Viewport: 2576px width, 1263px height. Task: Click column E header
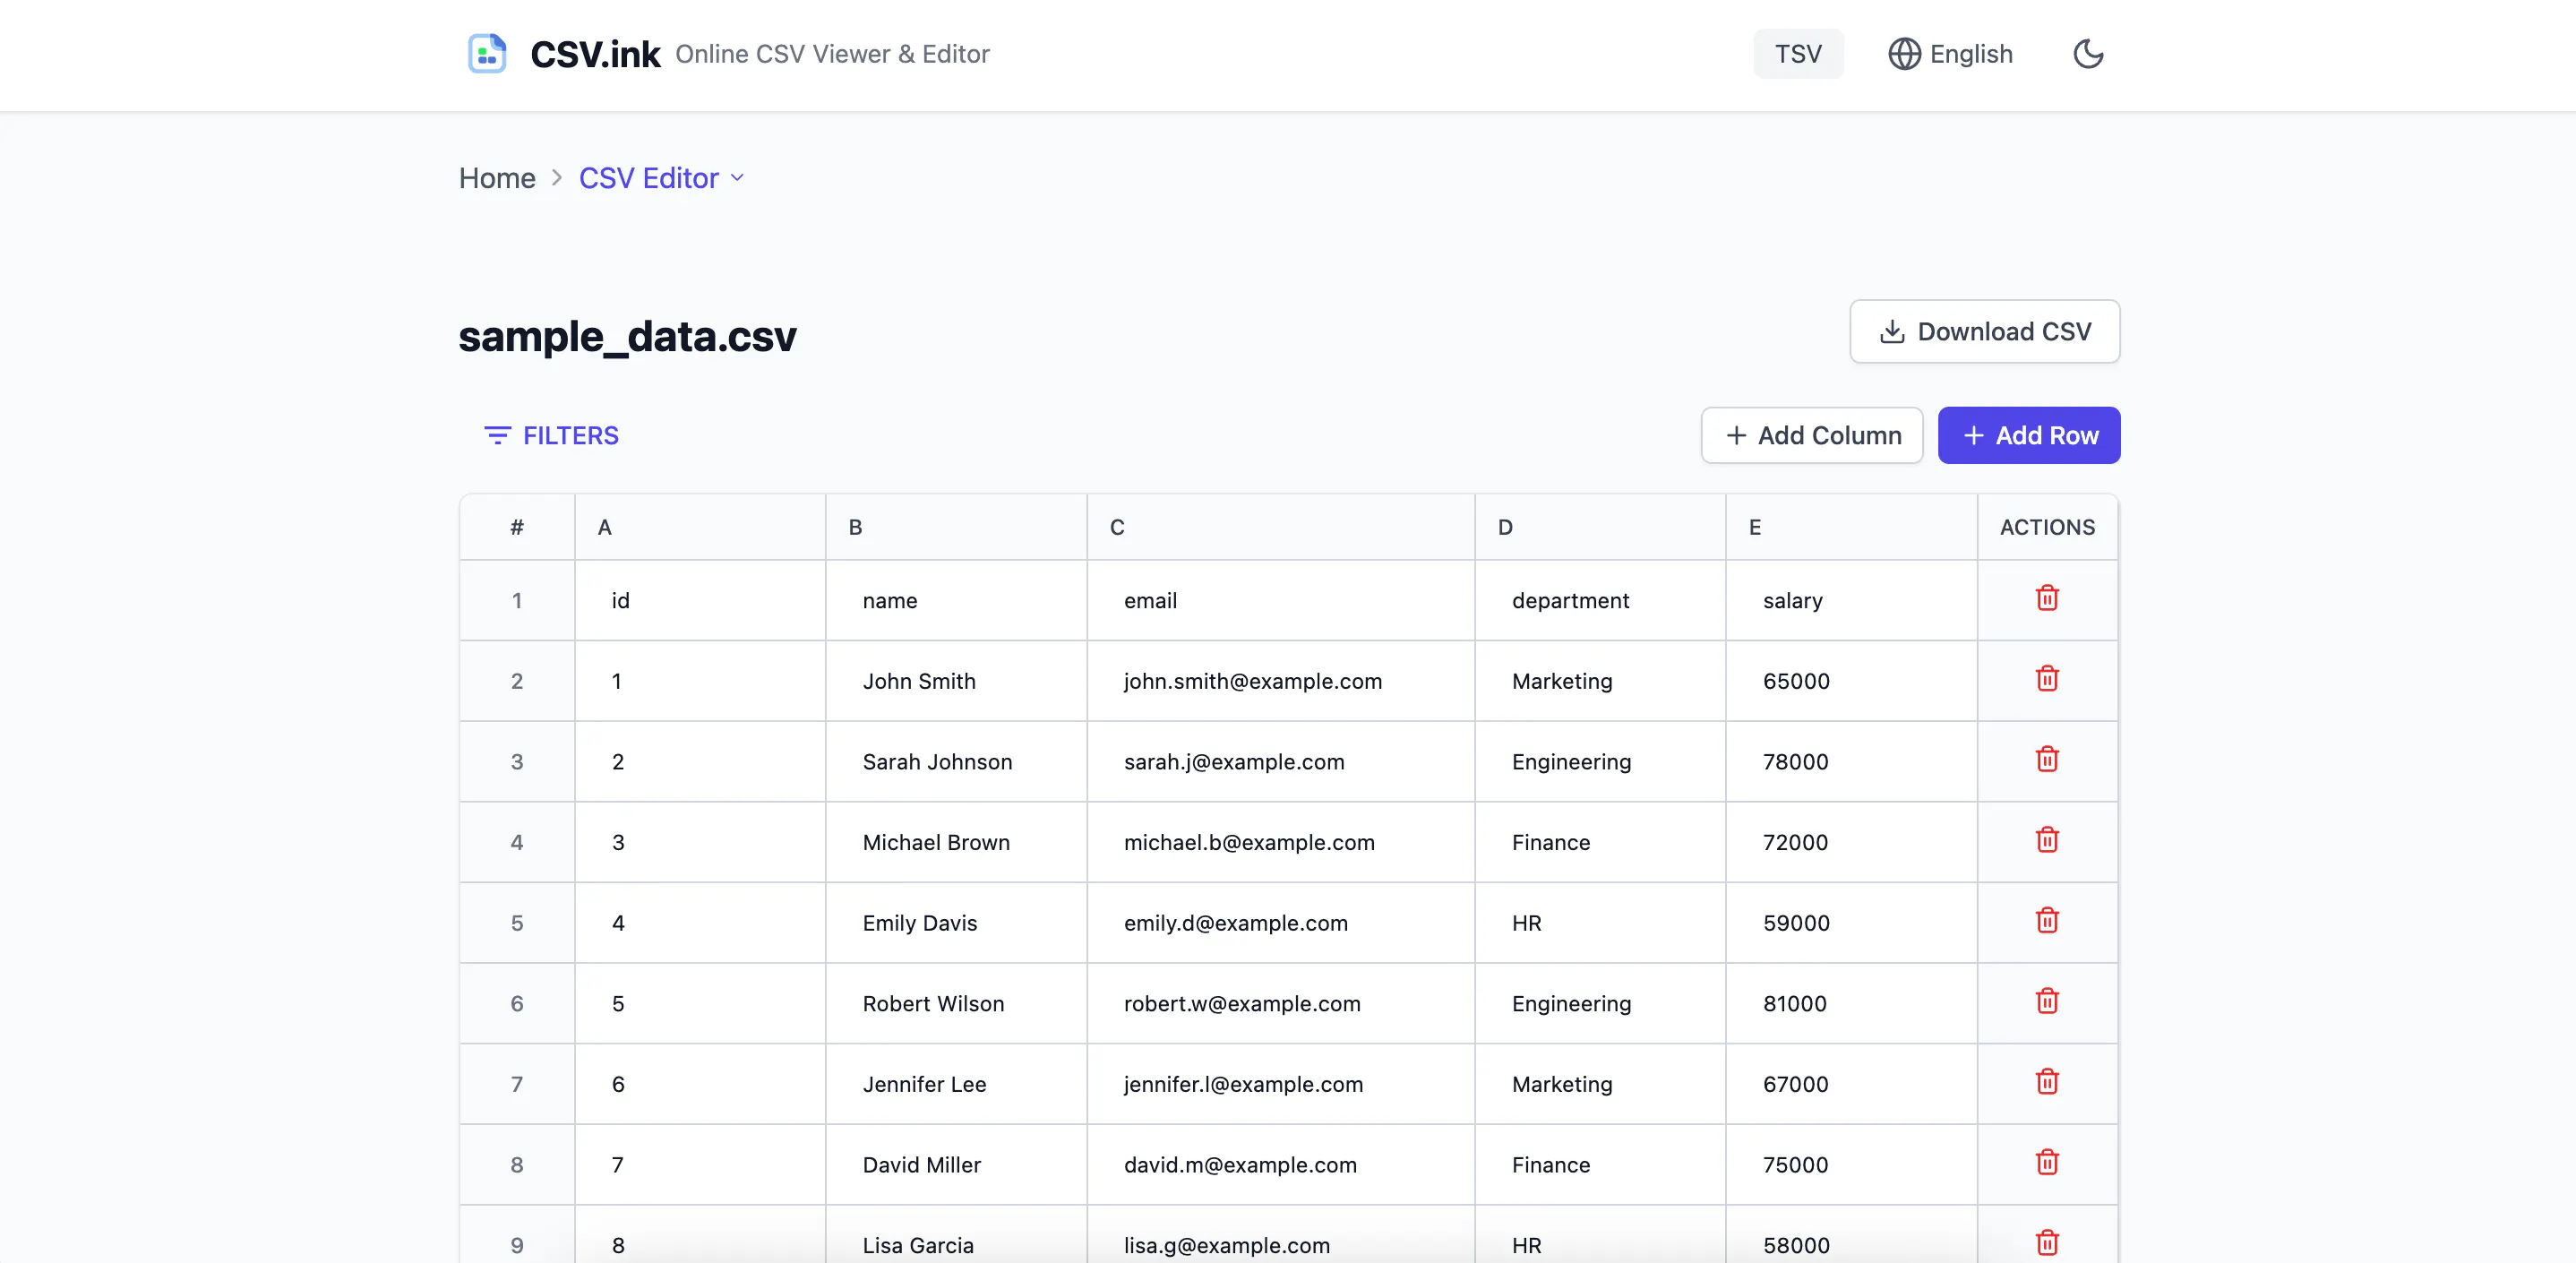coord(1851,527)
